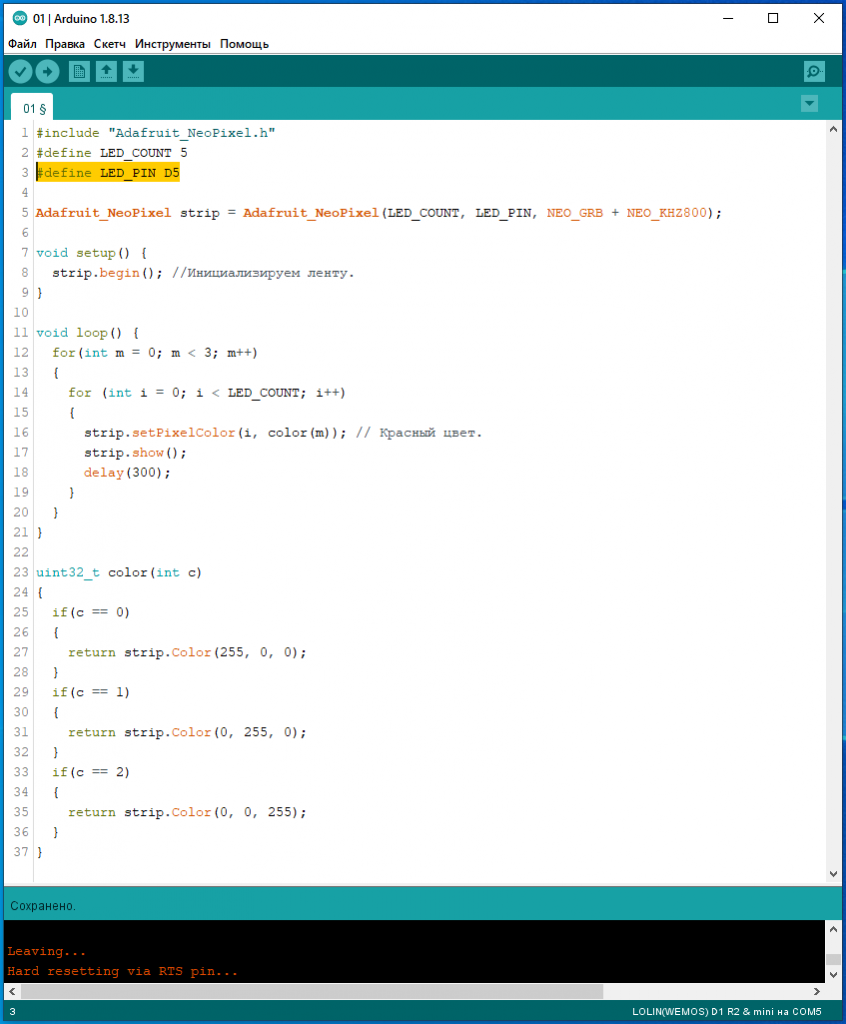Open the Скетч menu

click(110, 44)
